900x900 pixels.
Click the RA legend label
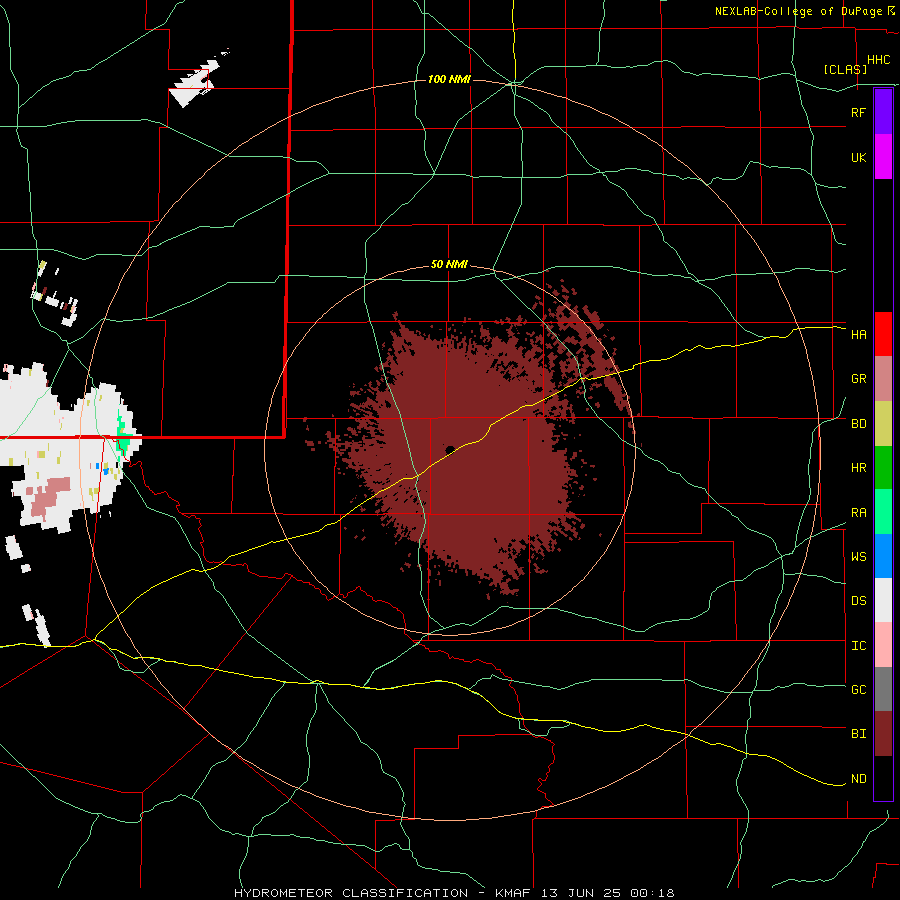point(858,513)
